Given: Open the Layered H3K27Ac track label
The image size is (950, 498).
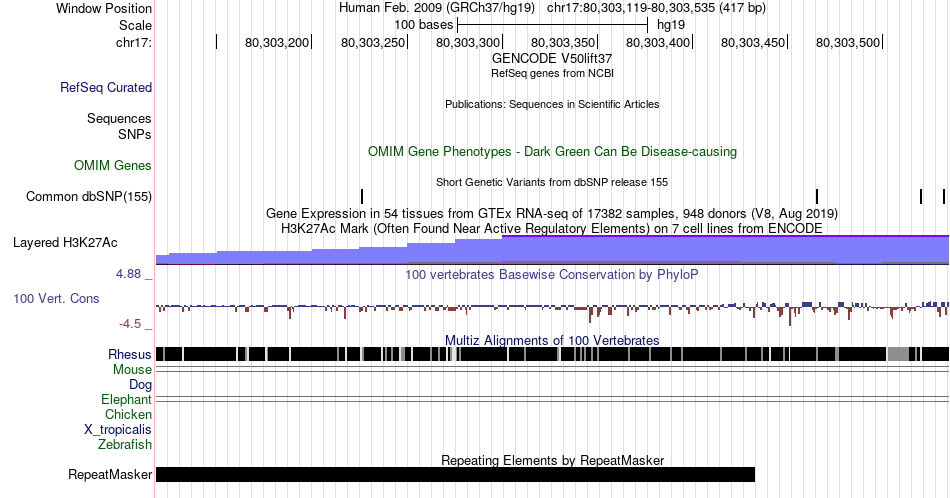Looking at the screenshot, I should coord(65,242).
